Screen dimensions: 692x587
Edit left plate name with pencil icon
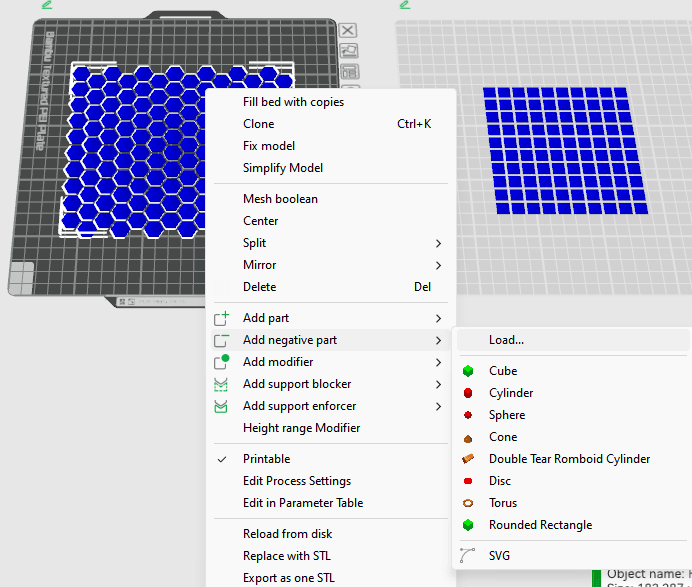[x=47, y=5]
